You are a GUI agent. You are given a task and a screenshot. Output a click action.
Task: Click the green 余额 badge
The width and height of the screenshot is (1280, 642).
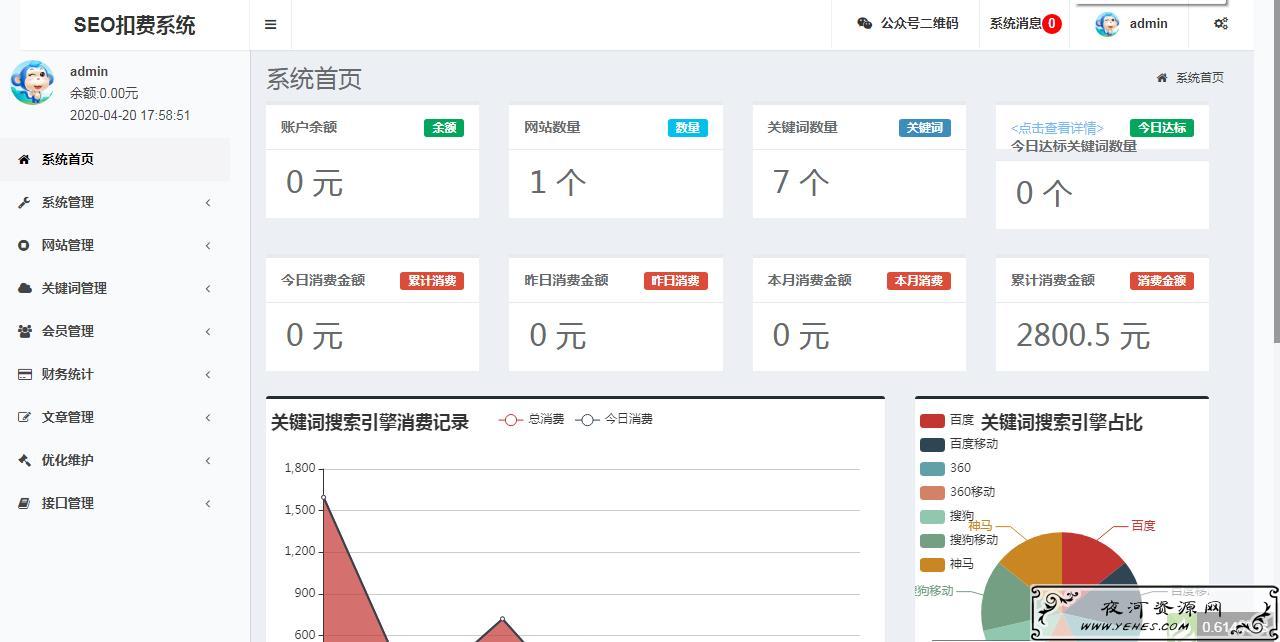444,128
